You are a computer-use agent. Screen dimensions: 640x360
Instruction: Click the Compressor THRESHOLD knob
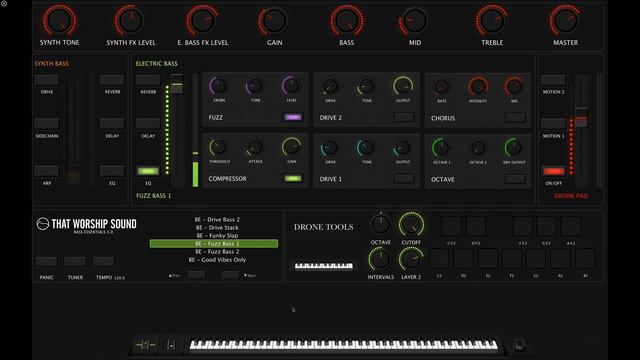pos(219,147)
